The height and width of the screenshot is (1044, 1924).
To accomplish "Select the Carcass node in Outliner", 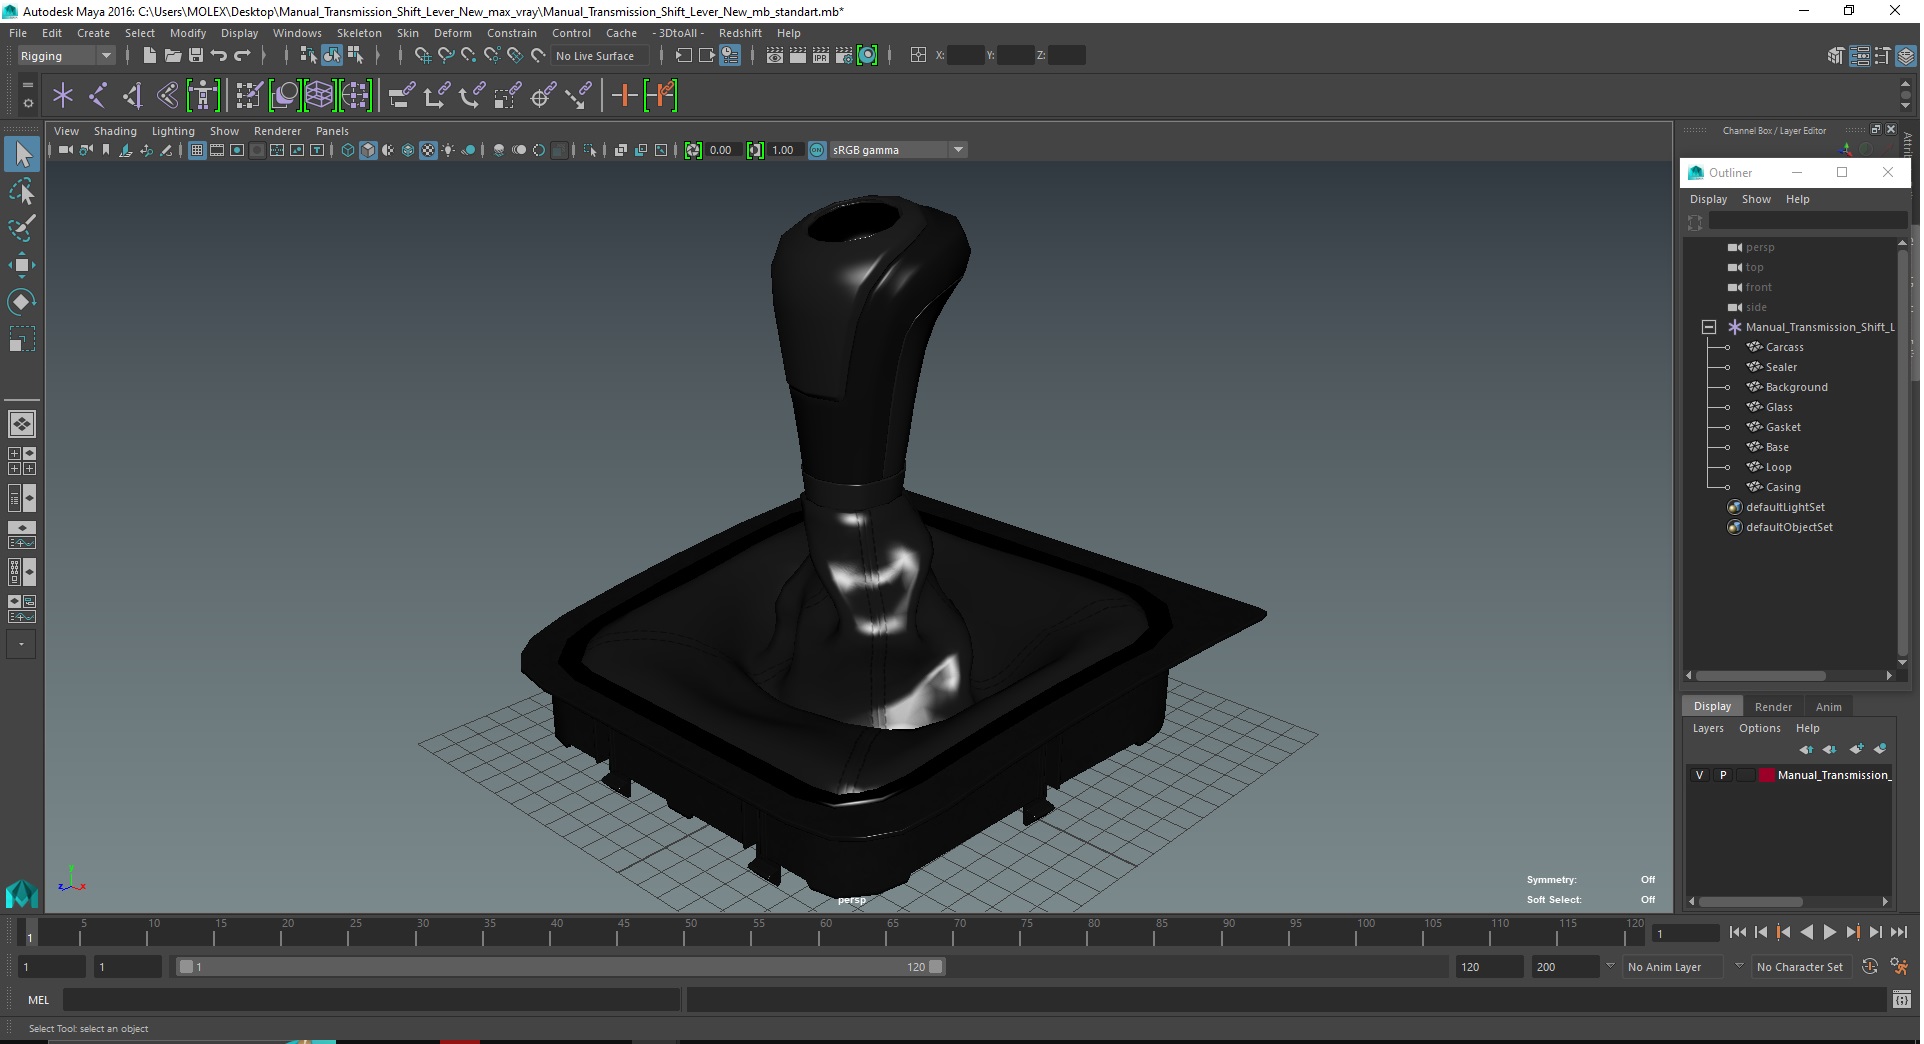I will 1784,347.
